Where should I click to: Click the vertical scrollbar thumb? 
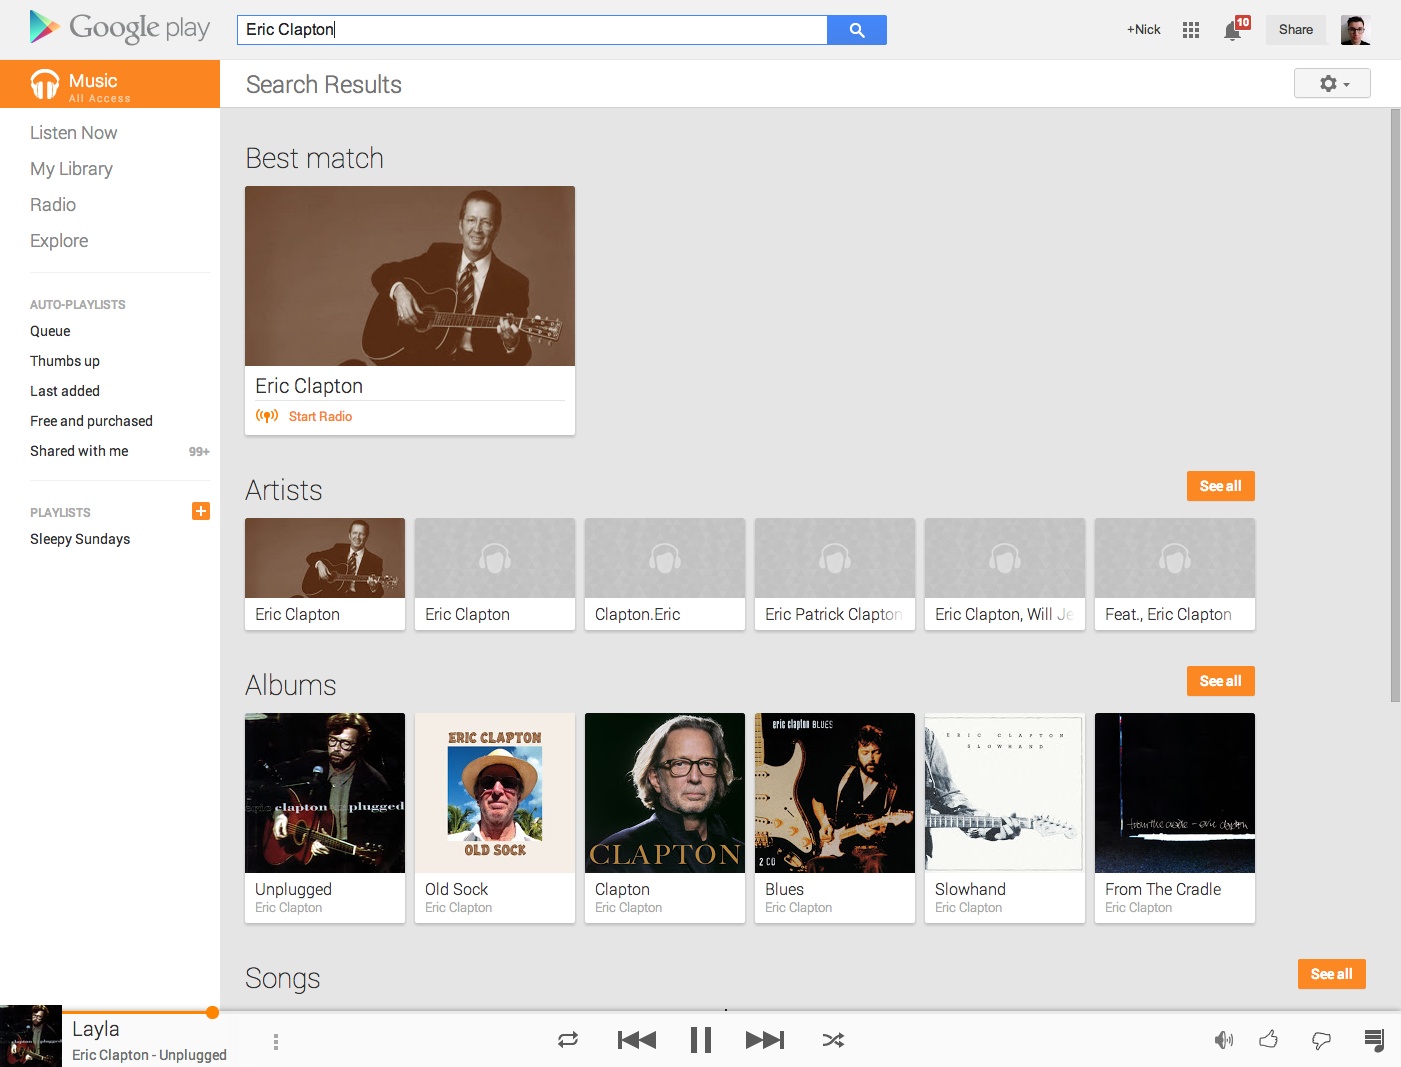pos(1395,405)
